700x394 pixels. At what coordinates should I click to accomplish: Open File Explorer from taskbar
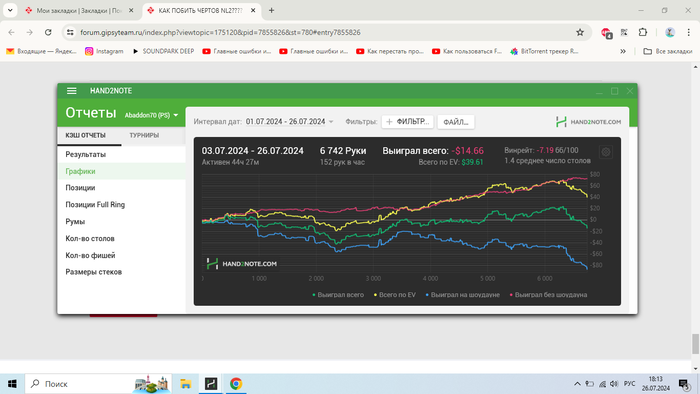tap(186, 384)
